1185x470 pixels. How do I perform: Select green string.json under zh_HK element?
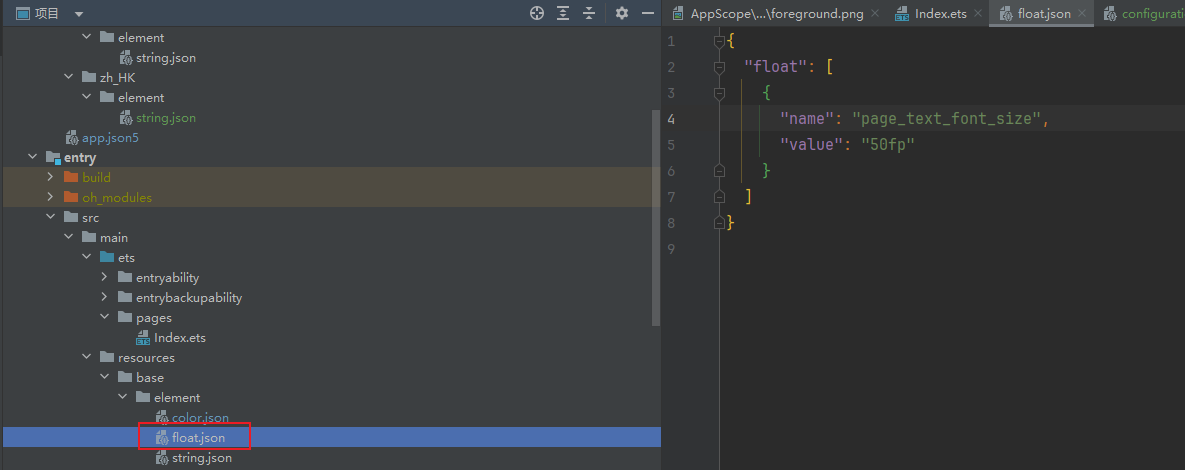pos(166,117)
